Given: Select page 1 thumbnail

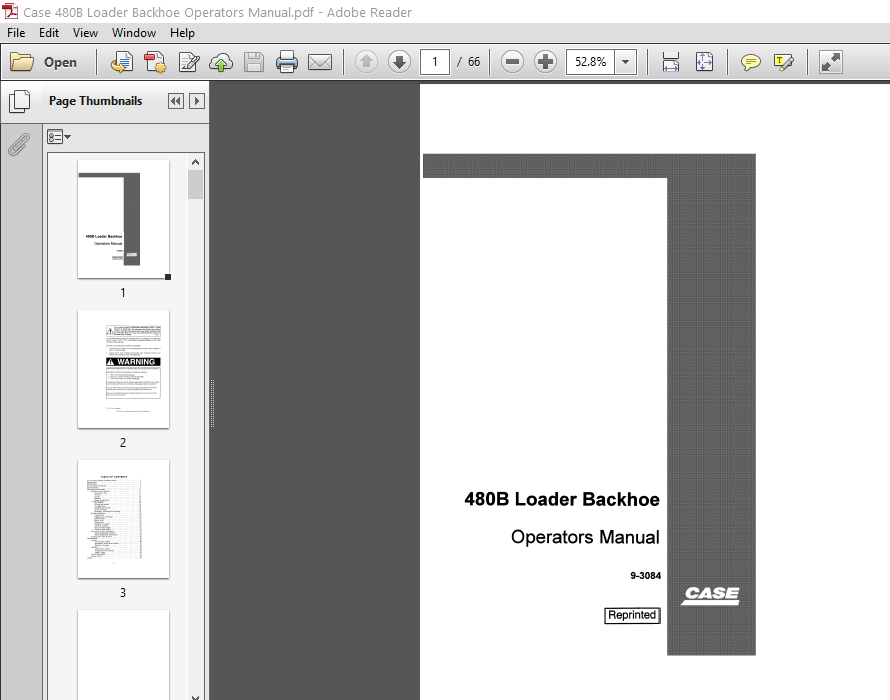Looking at the screenshot, I should 123,219.
